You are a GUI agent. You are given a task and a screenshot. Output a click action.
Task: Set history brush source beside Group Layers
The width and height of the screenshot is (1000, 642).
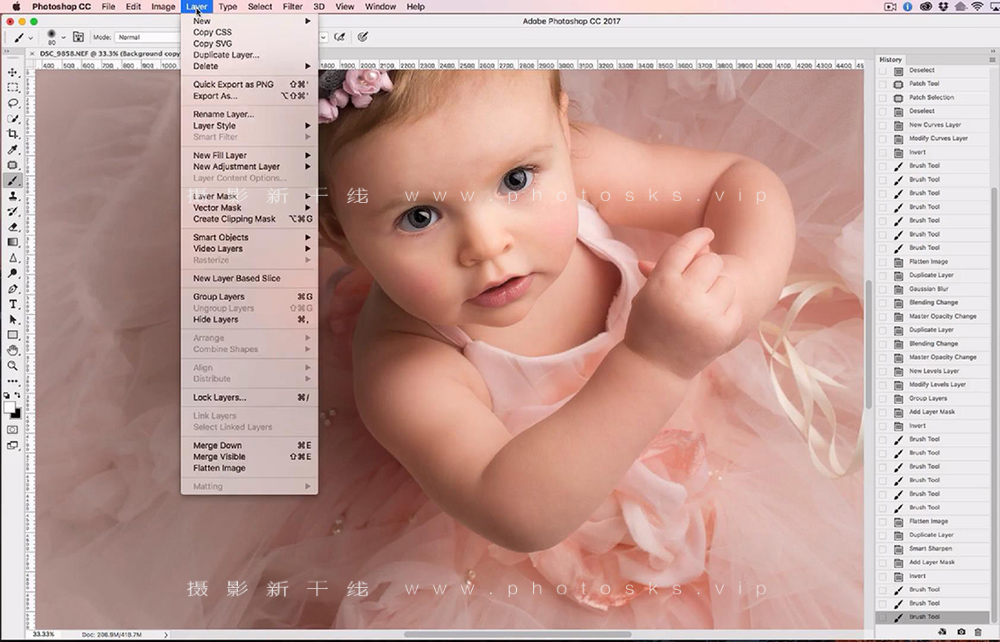pyautogui.click(x=883, y=398)
